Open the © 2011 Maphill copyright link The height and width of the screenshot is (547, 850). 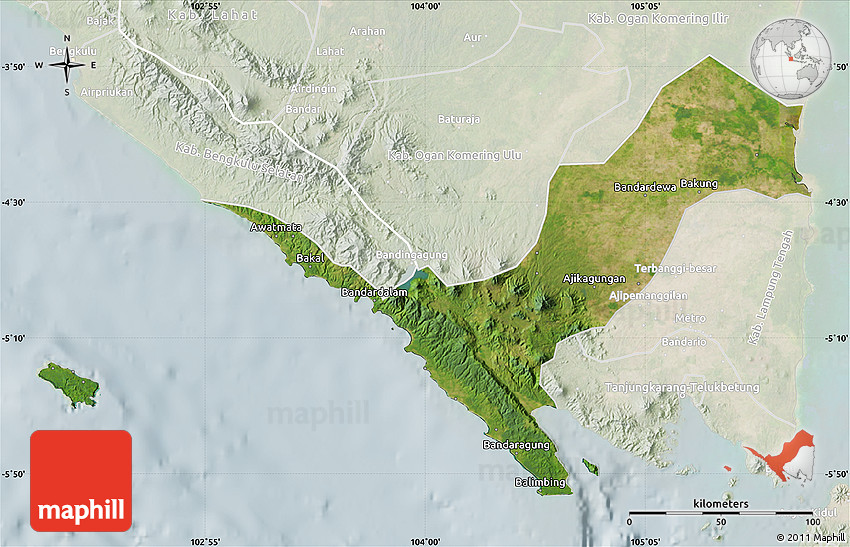coord(807,538)
